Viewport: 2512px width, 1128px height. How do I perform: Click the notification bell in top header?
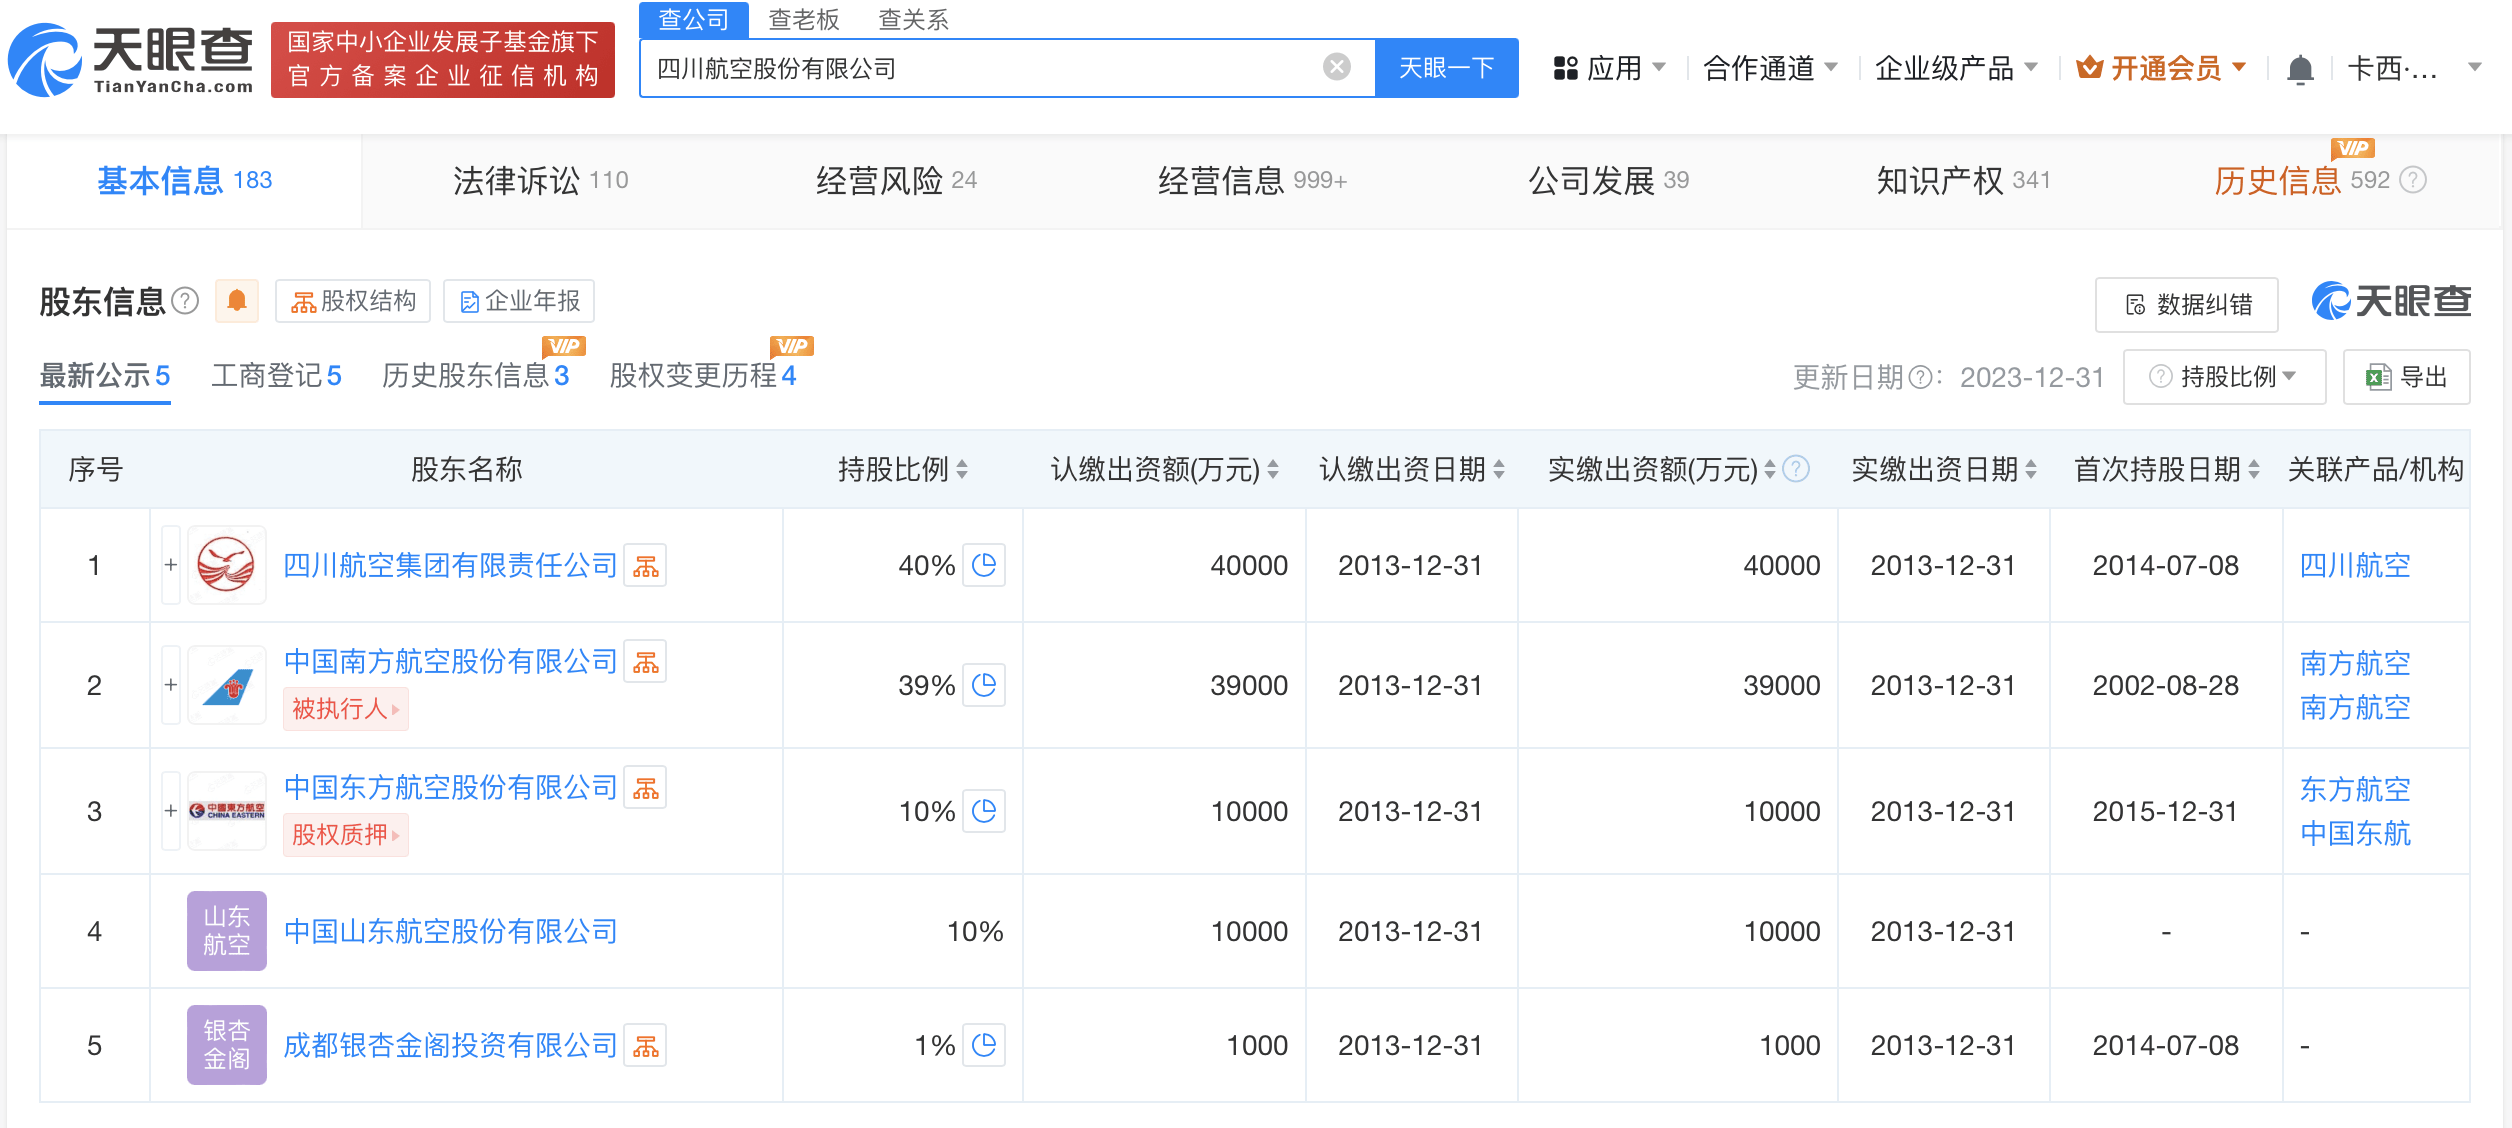2300,69
